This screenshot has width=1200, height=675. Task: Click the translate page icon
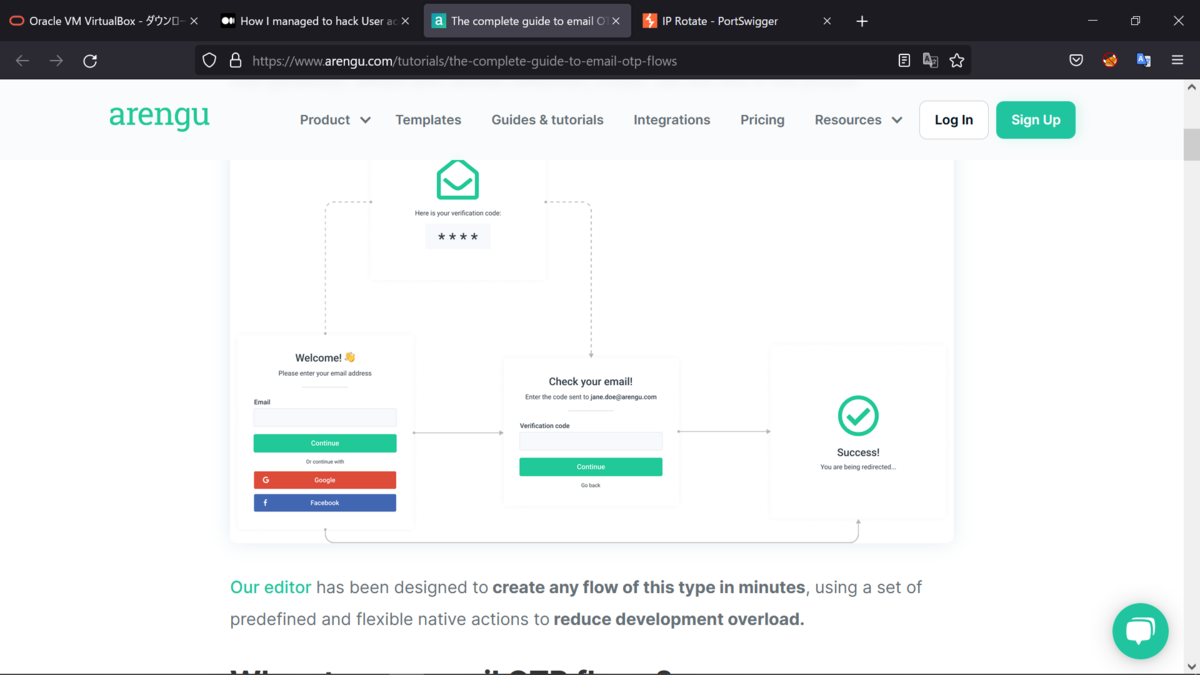930,61
